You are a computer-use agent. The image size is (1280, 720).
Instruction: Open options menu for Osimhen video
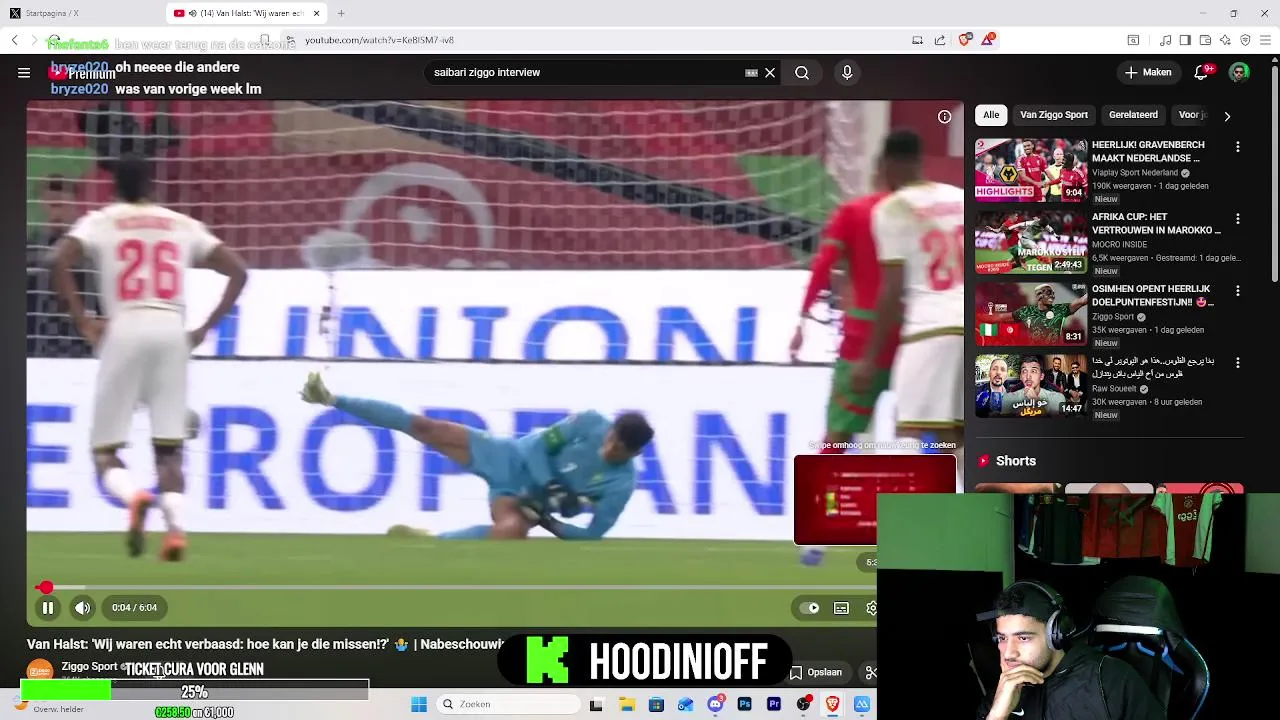(1238, 291)
